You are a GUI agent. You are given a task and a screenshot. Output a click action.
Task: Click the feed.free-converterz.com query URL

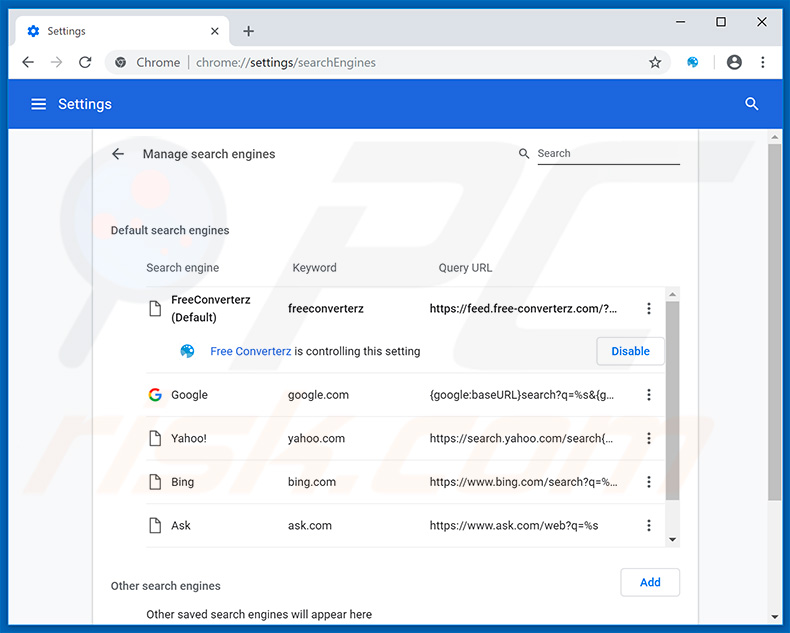[x=523, y=308]
